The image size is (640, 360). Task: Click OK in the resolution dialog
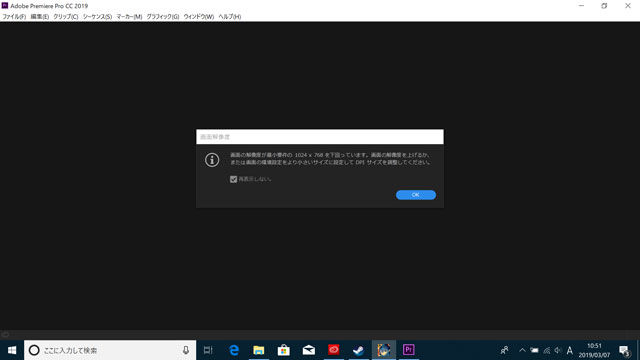click(416, 195)
